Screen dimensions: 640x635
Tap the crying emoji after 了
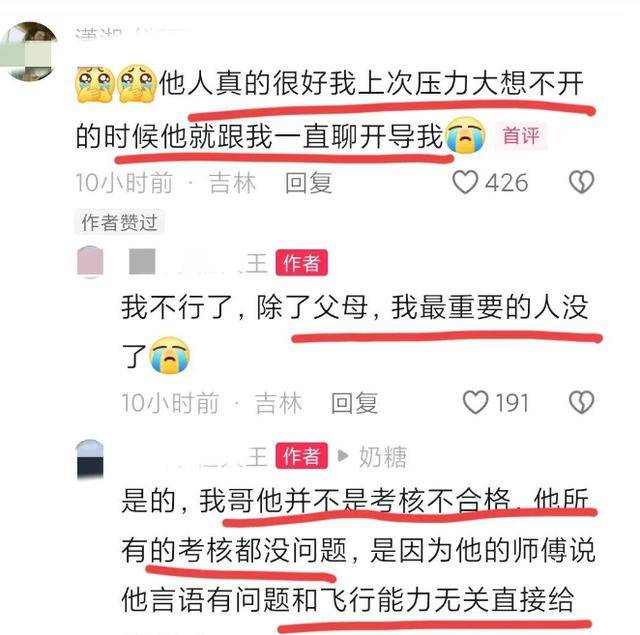pyautogui.click(x=169, y=355)
